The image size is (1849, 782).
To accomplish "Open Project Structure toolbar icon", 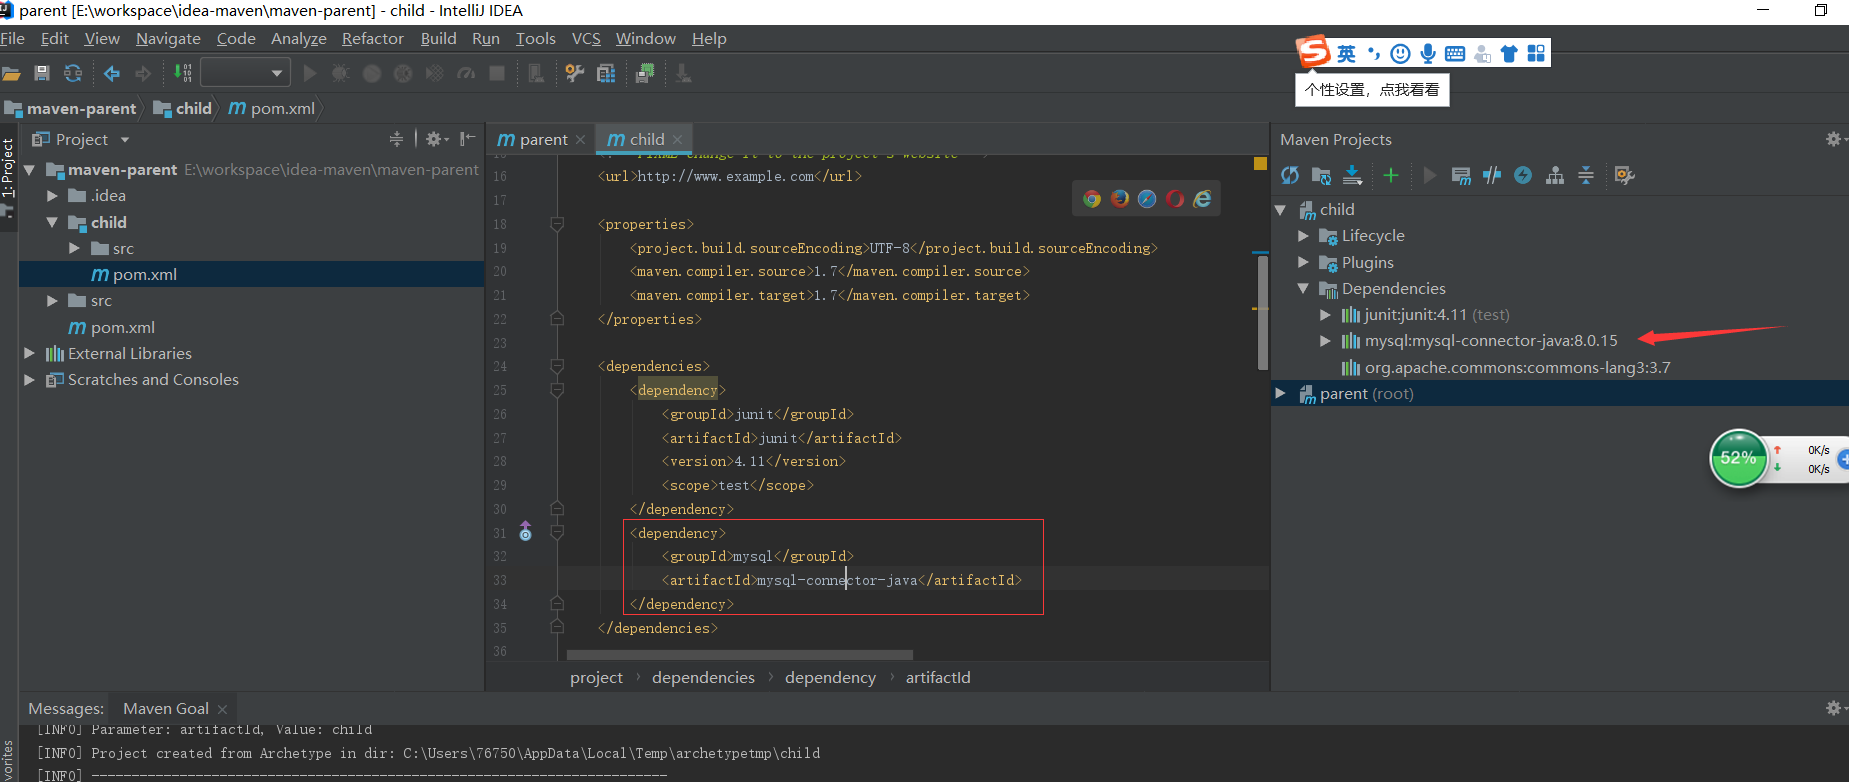I will pyautogui.click(x=606, y=73).
